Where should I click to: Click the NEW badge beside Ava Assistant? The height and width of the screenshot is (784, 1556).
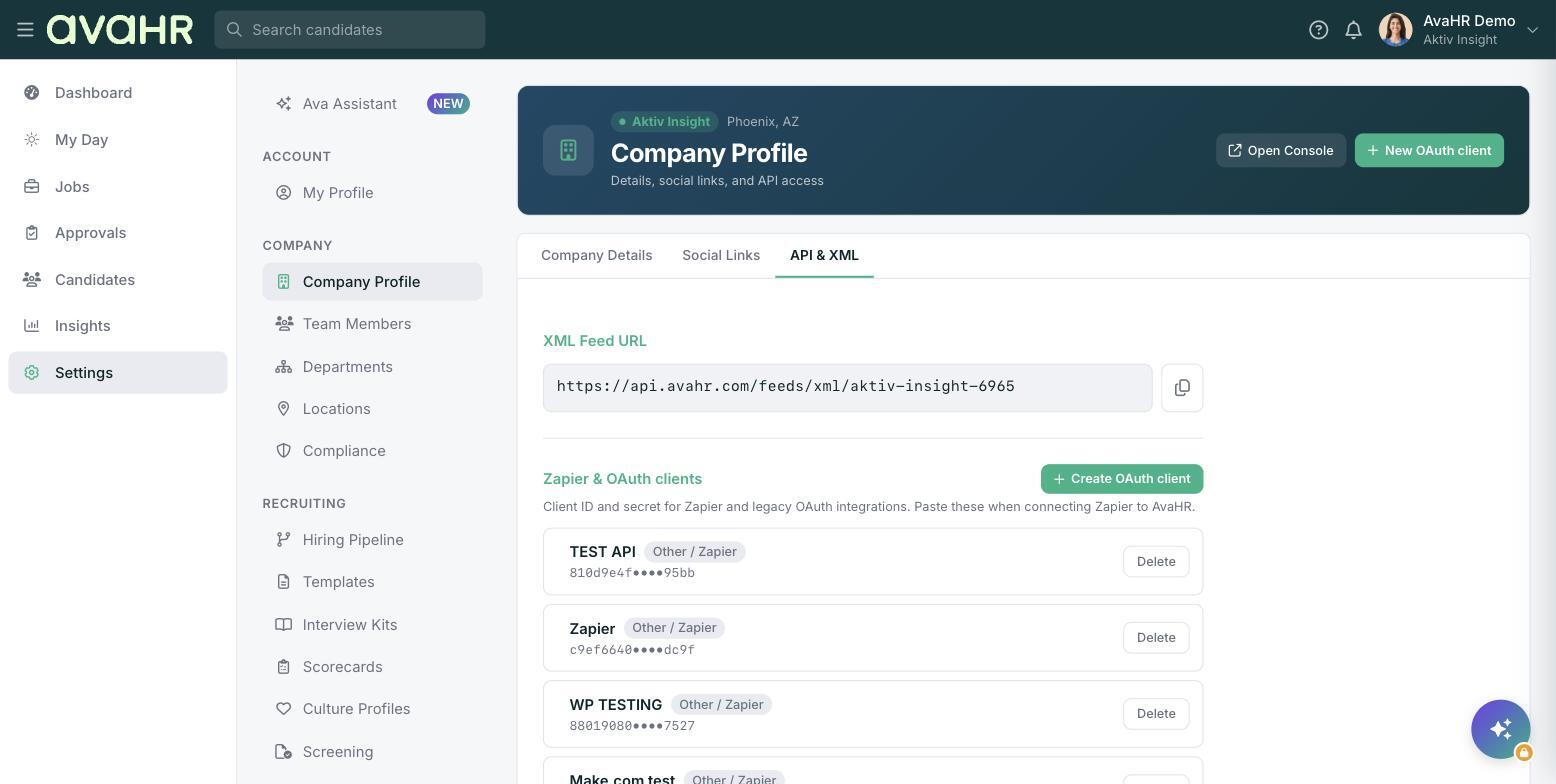[448, 104]
